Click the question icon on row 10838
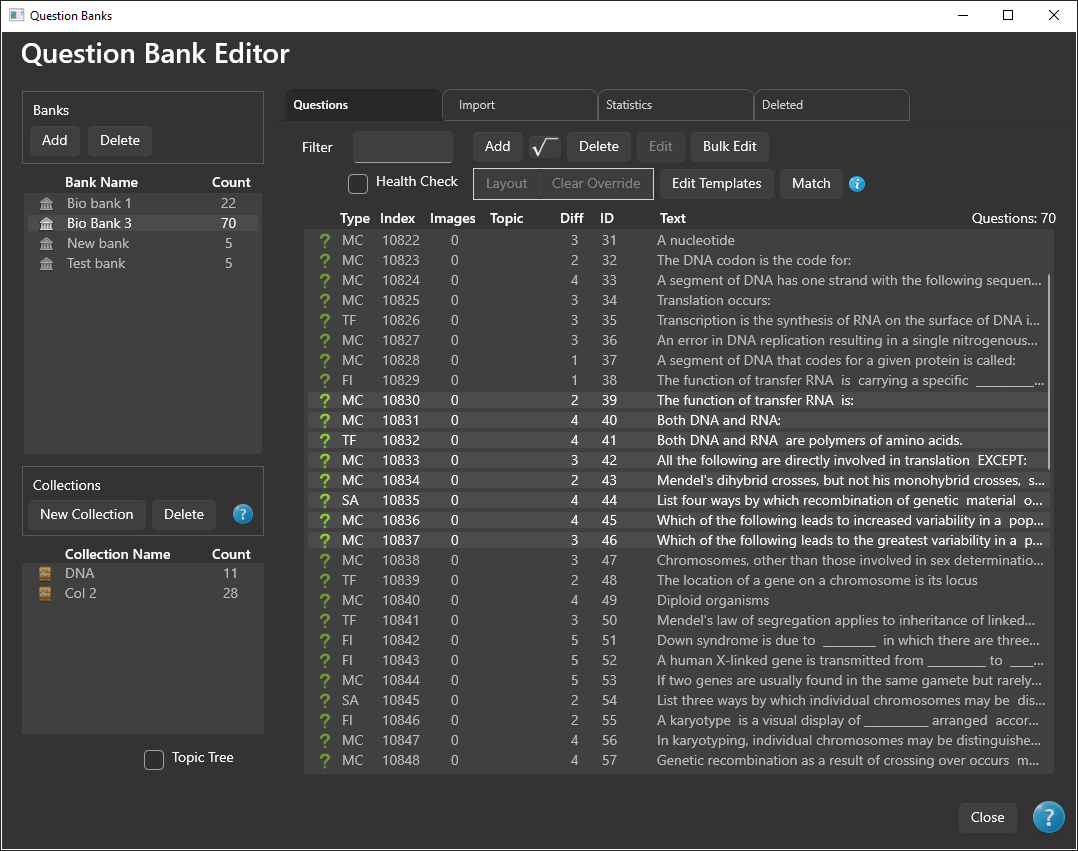Image resolution: width=1078 pixels, height=851 pixels. 324,560
